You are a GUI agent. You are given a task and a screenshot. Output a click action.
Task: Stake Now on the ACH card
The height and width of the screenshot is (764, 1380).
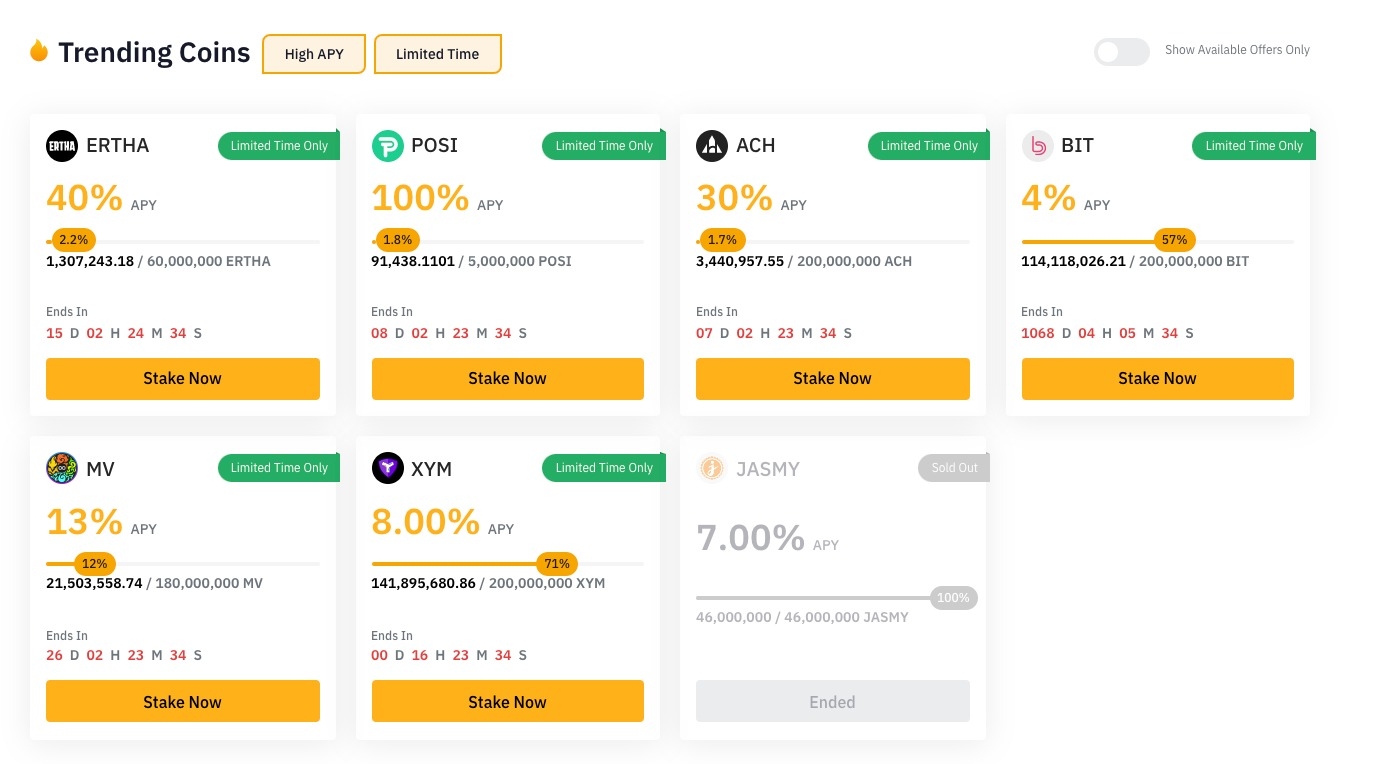pos(833,379)
